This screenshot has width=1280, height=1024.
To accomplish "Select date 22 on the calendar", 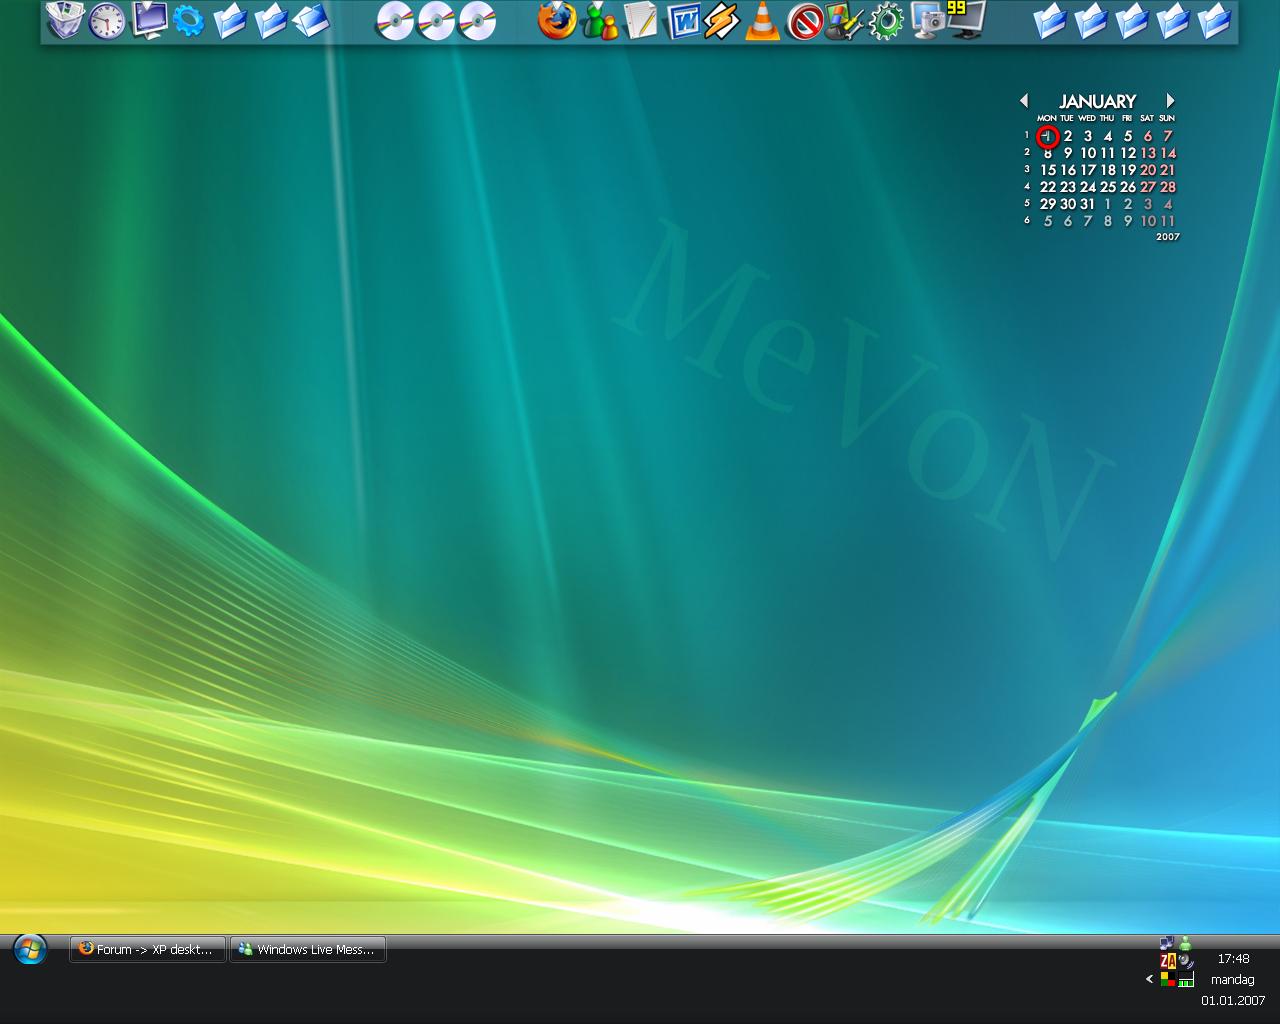I will point(1048,187).
